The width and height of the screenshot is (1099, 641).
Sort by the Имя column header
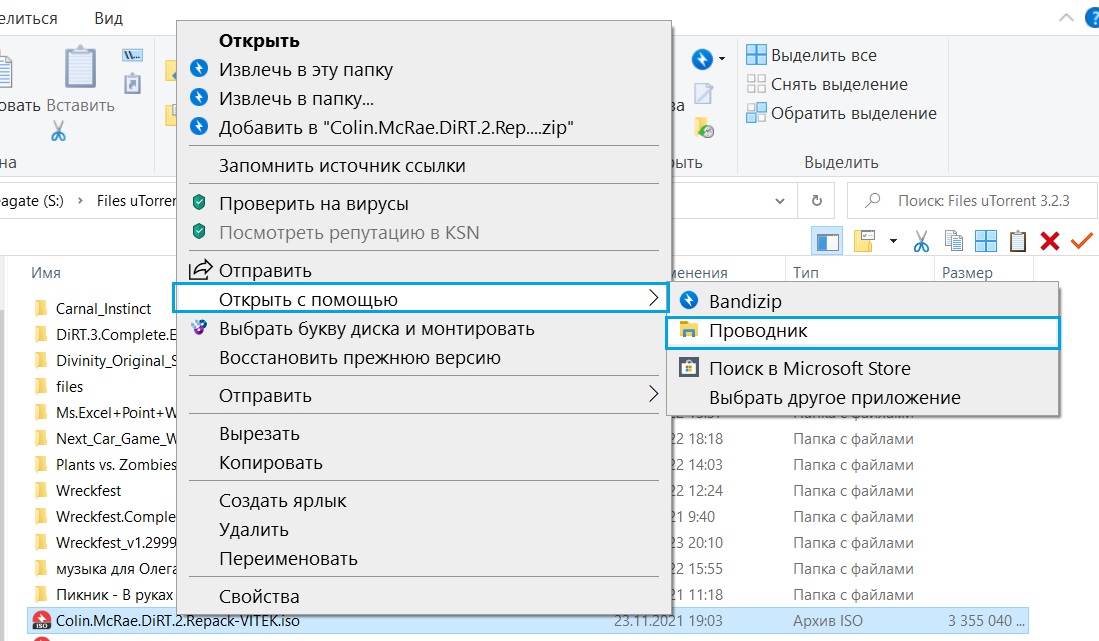(46, 273)
